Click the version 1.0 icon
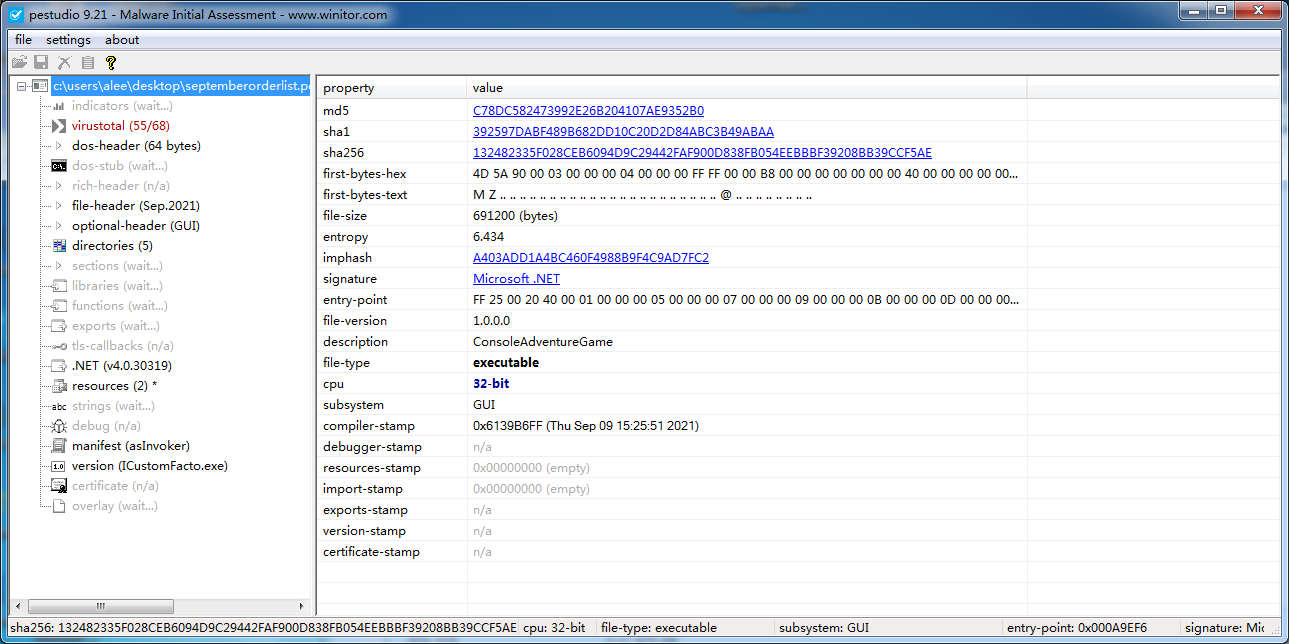 (x=59, y=466)
